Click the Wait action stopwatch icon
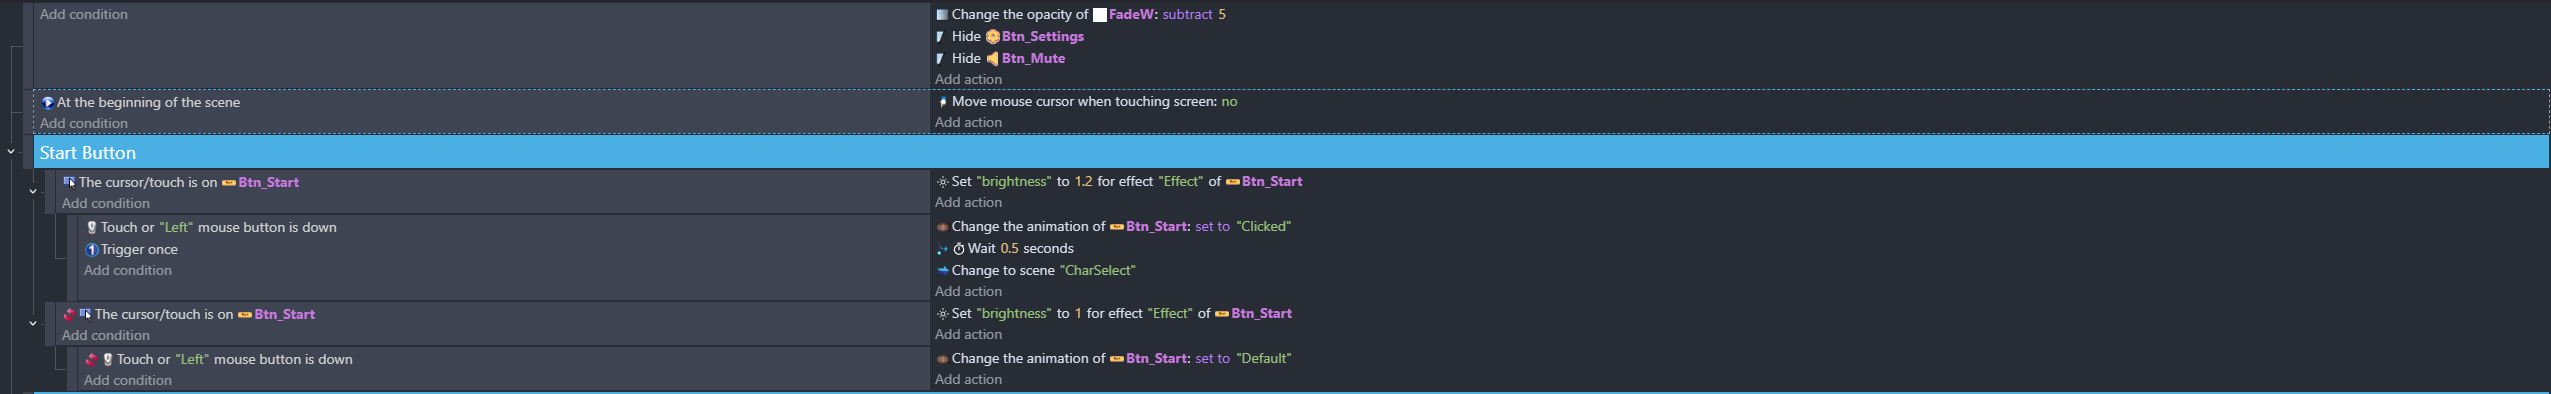Screen dimensions: 2551x394 (x=959, y=249)
